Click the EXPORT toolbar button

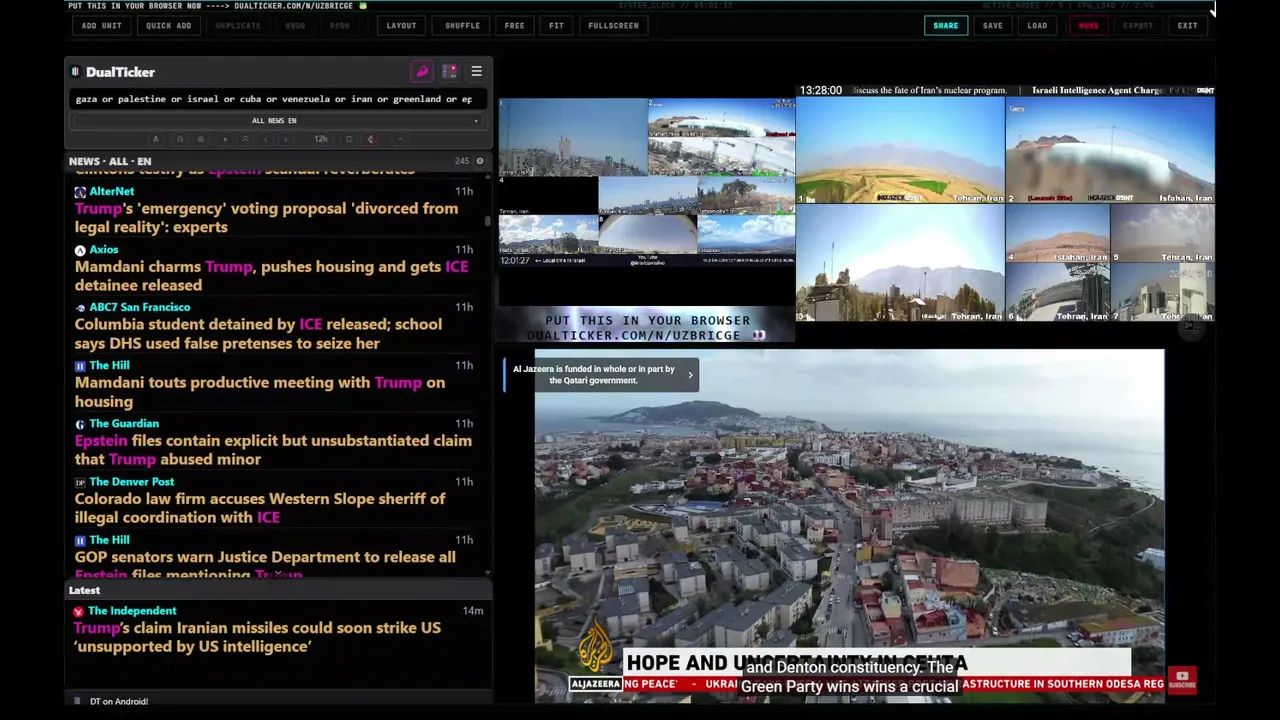tap(1138, 25)
